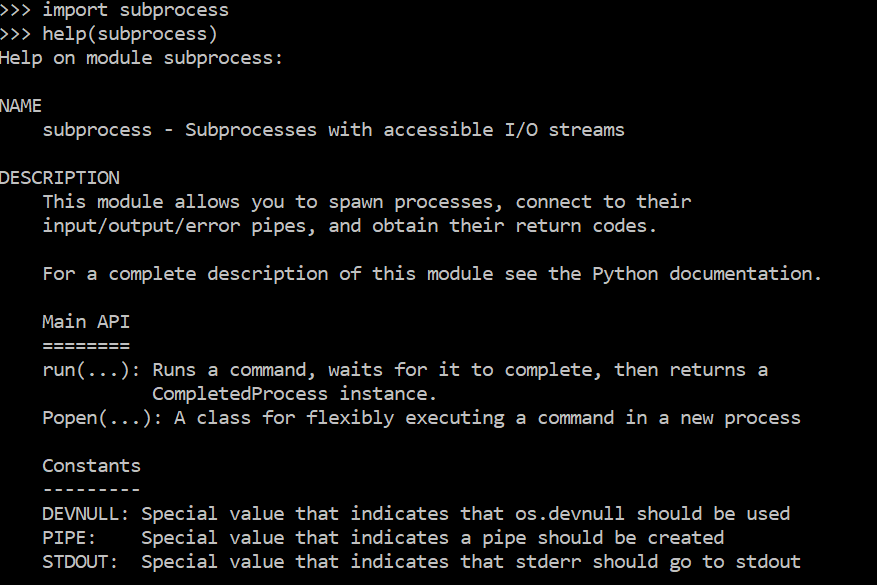Click the 'Main API' heading text
This screenshot has width=877, height=585.
click(86, 322)
